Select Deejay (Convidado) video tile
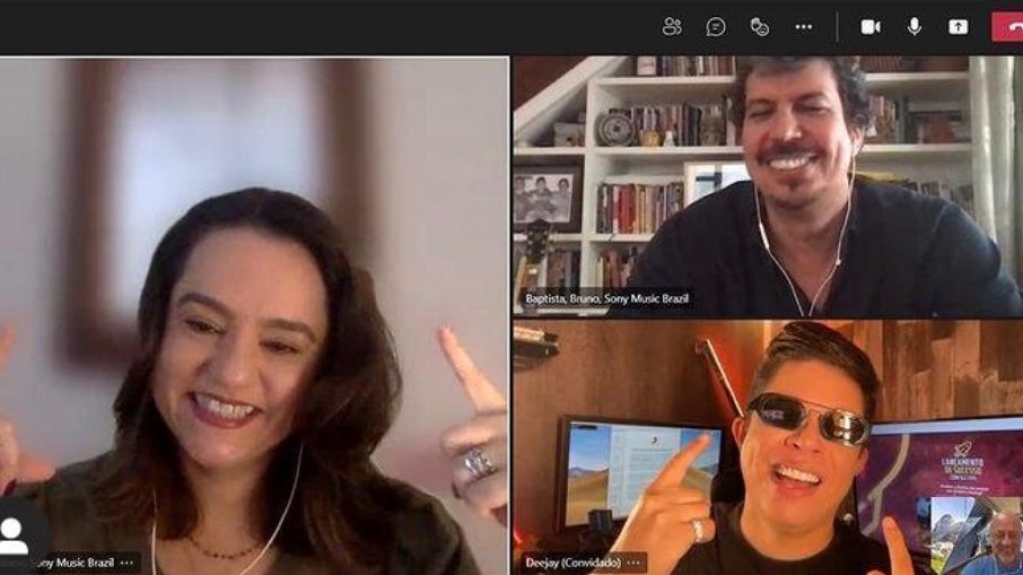Image resolution: width=1023 pixels, height=575 pixels. click(768, 448)
